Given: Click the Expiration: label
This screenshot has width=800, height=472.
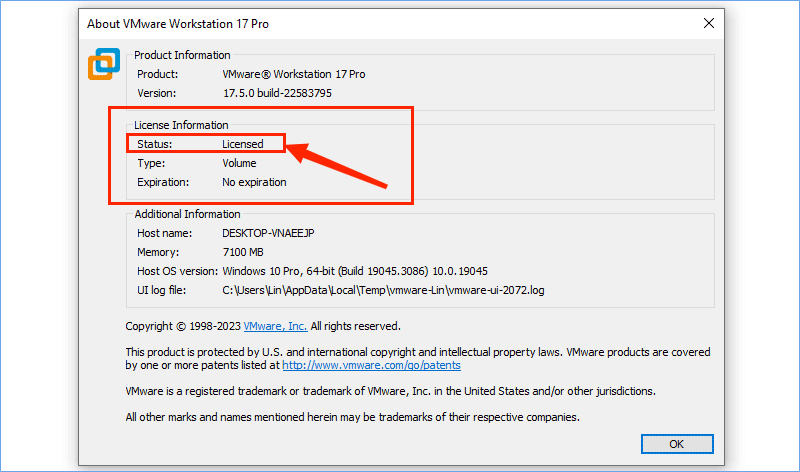Looking at the screenshot, I should (163, 182).
